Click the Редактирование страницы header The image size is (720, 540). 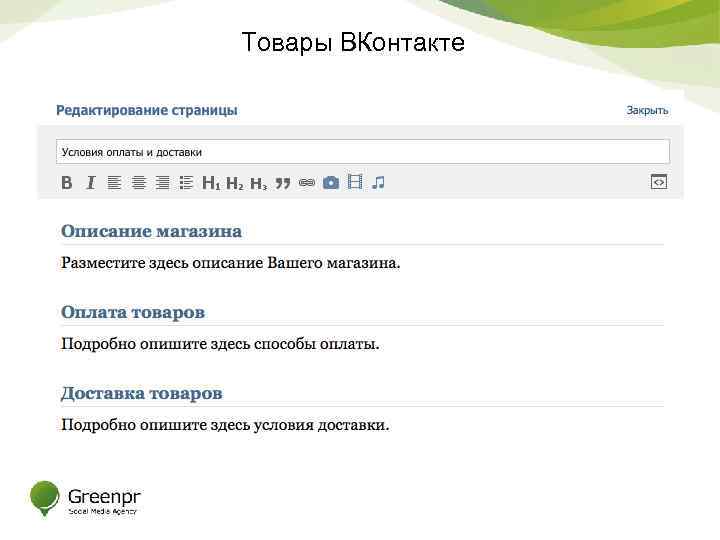coord(147,110)
